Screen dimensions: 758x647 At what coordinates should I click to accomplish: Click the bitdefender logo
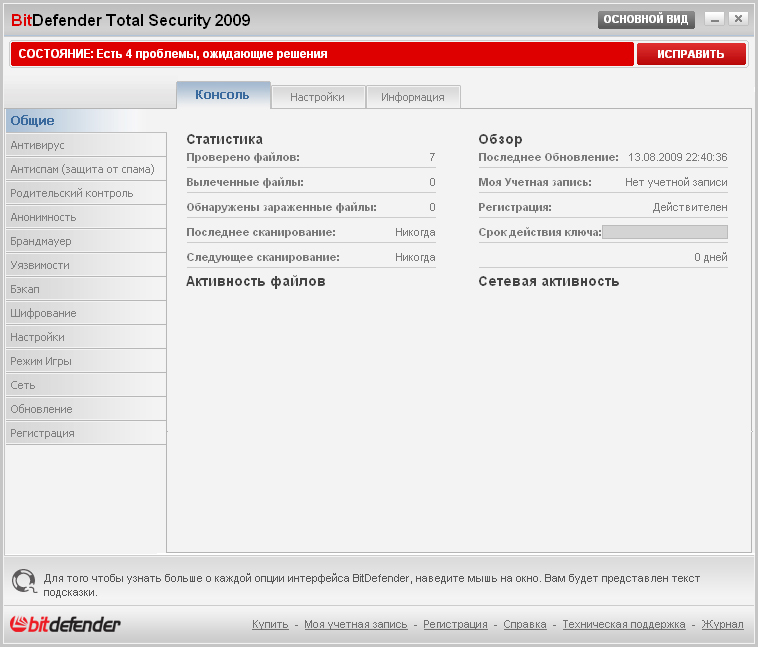tap(65, 624)
